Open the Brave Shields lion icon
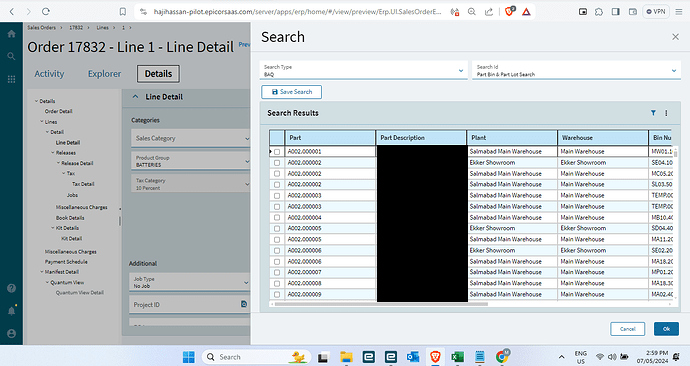690x366 pixels. (510, 11)
